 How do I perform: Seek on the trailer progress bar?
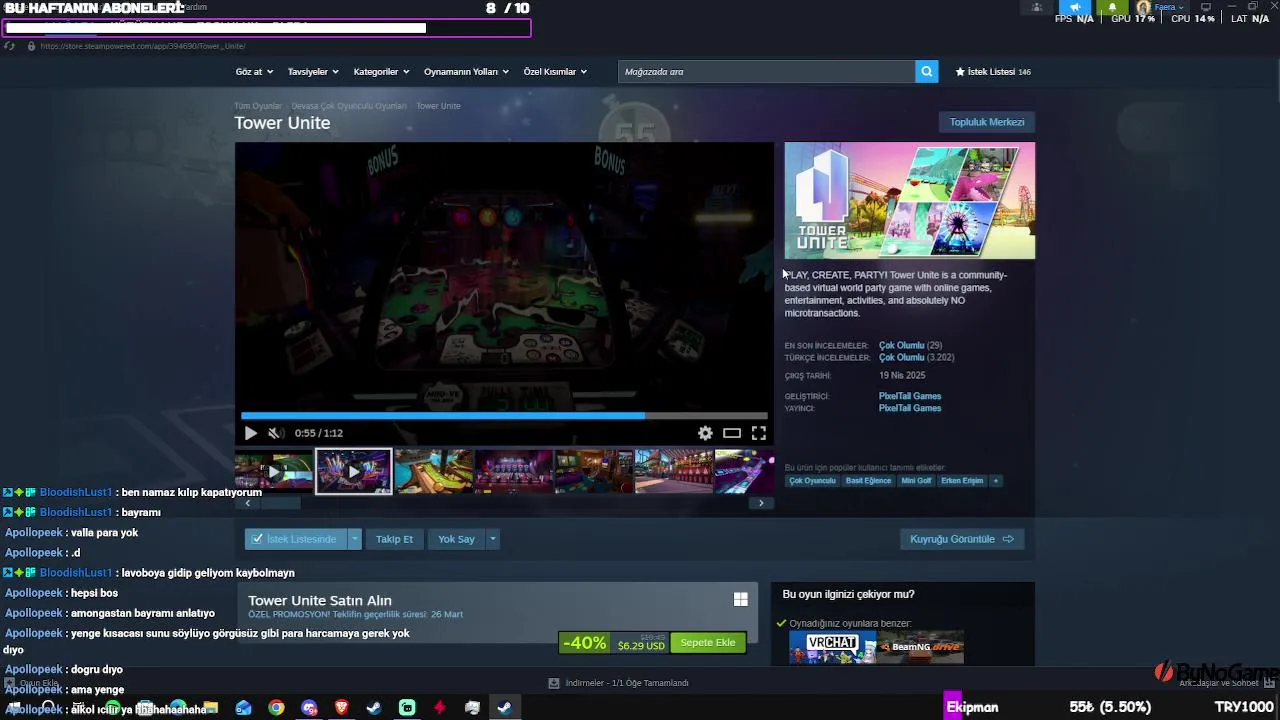click(504, 415)
